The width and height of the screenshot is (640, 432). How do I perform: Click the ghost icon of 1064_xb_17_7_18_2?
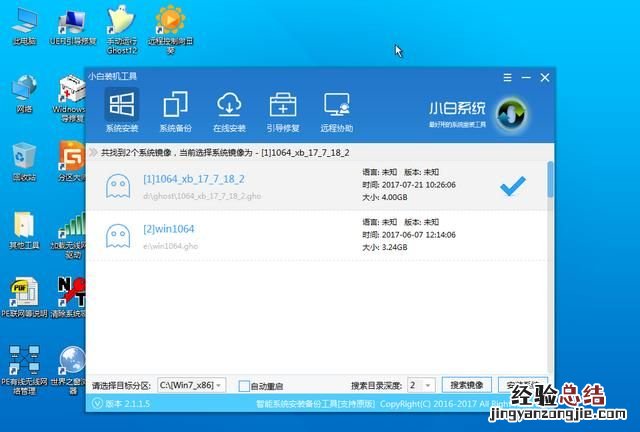[118, 186]
